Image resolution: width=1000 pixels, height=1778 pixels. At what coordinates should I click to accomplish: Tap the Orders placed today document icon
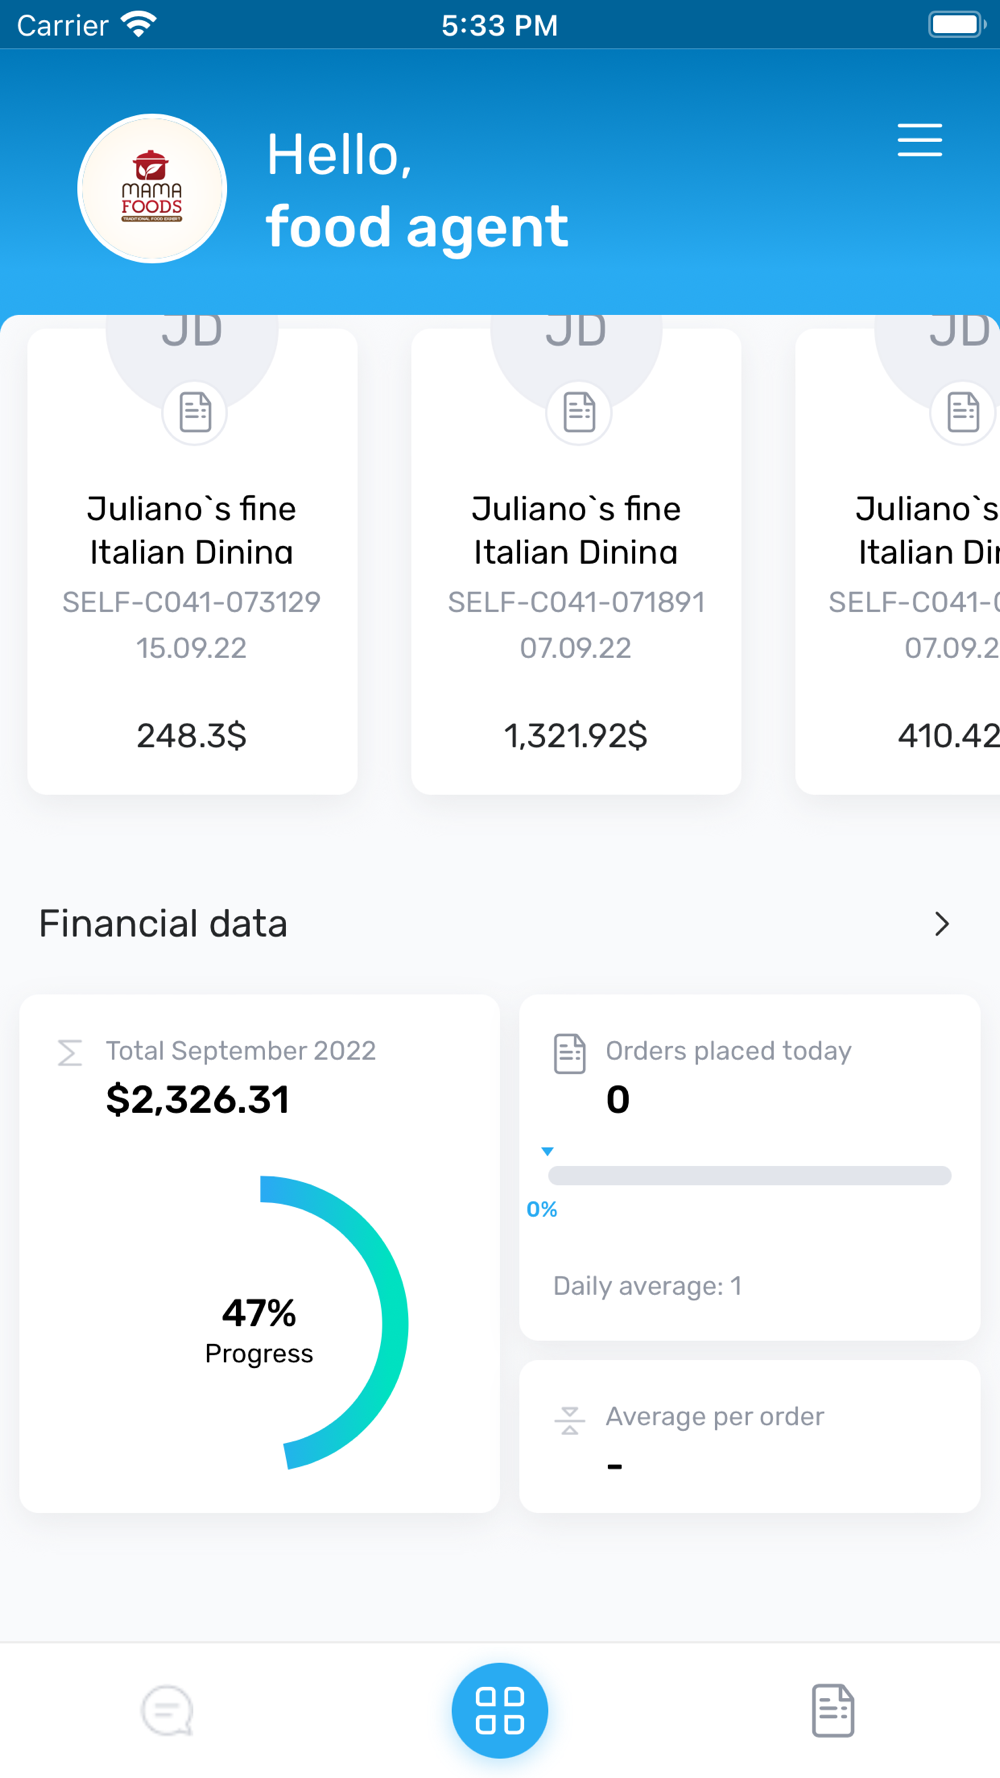coord(570,1053)
